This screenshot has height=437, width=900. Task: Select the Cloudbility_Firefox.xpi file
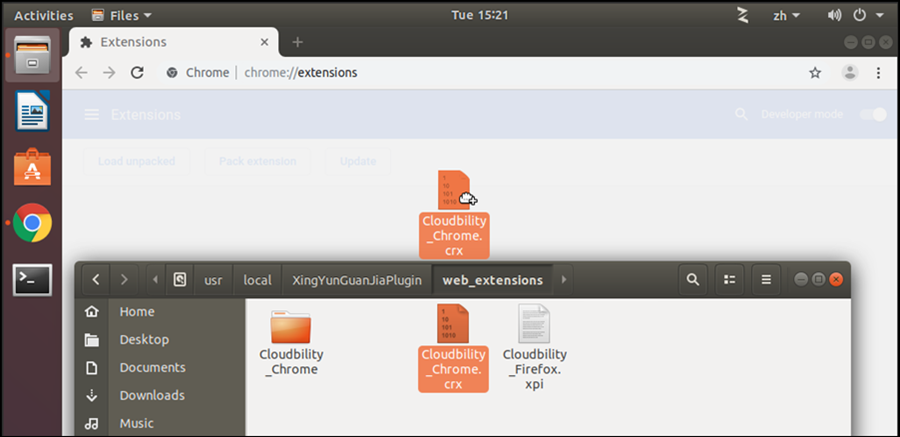click(x=535, y=347)
